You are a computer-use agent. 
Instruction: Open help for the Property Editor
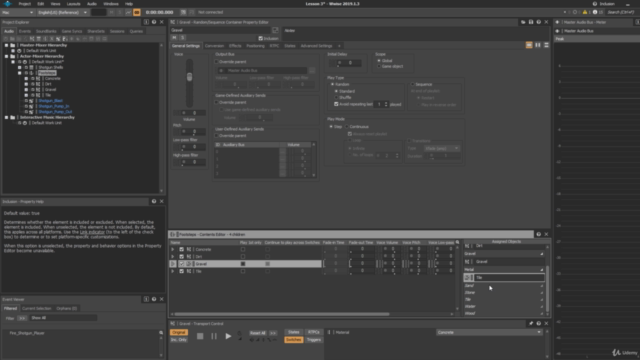coord(539,22)
